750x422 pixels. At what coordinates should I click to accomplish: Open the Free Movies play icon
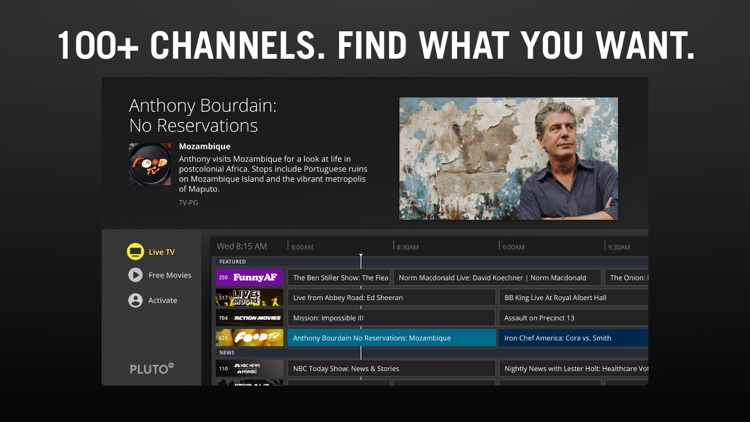135,275
